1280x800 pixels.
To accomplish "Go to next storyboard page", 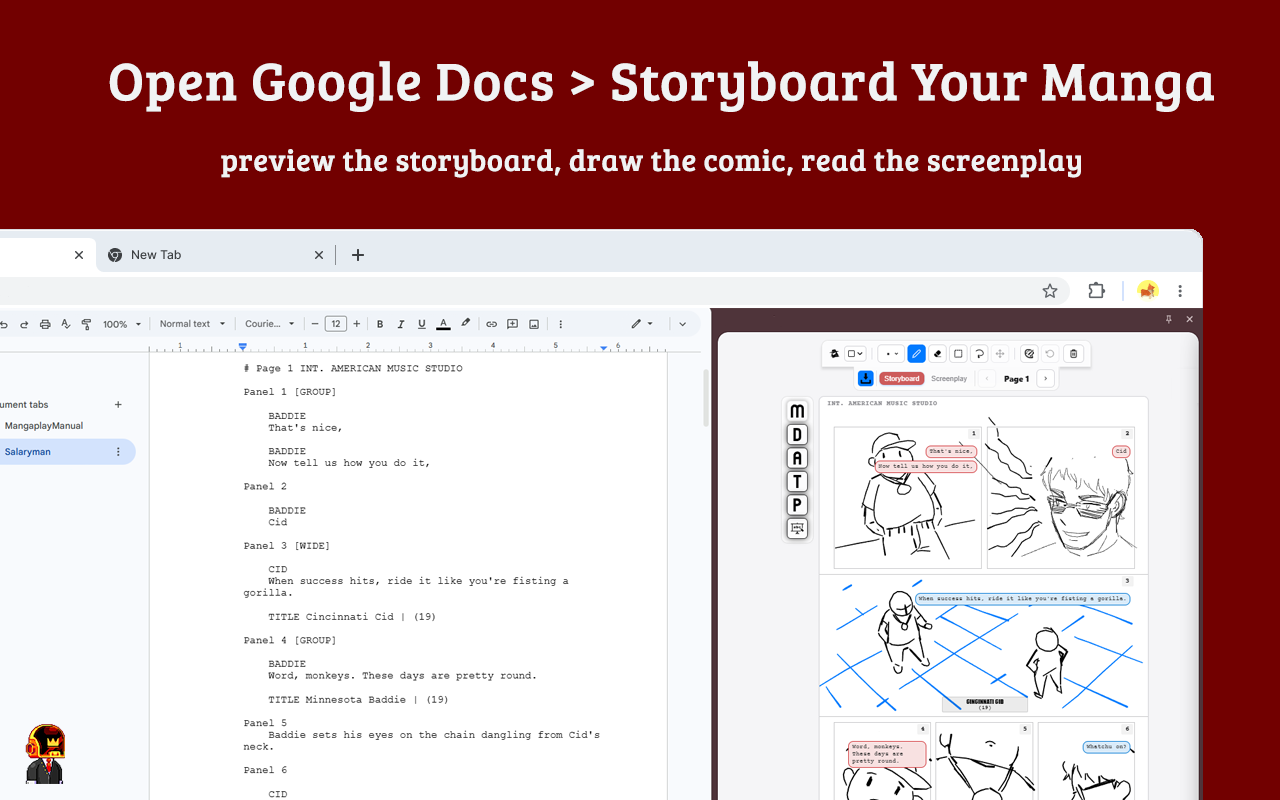I will click(1045, 379).
